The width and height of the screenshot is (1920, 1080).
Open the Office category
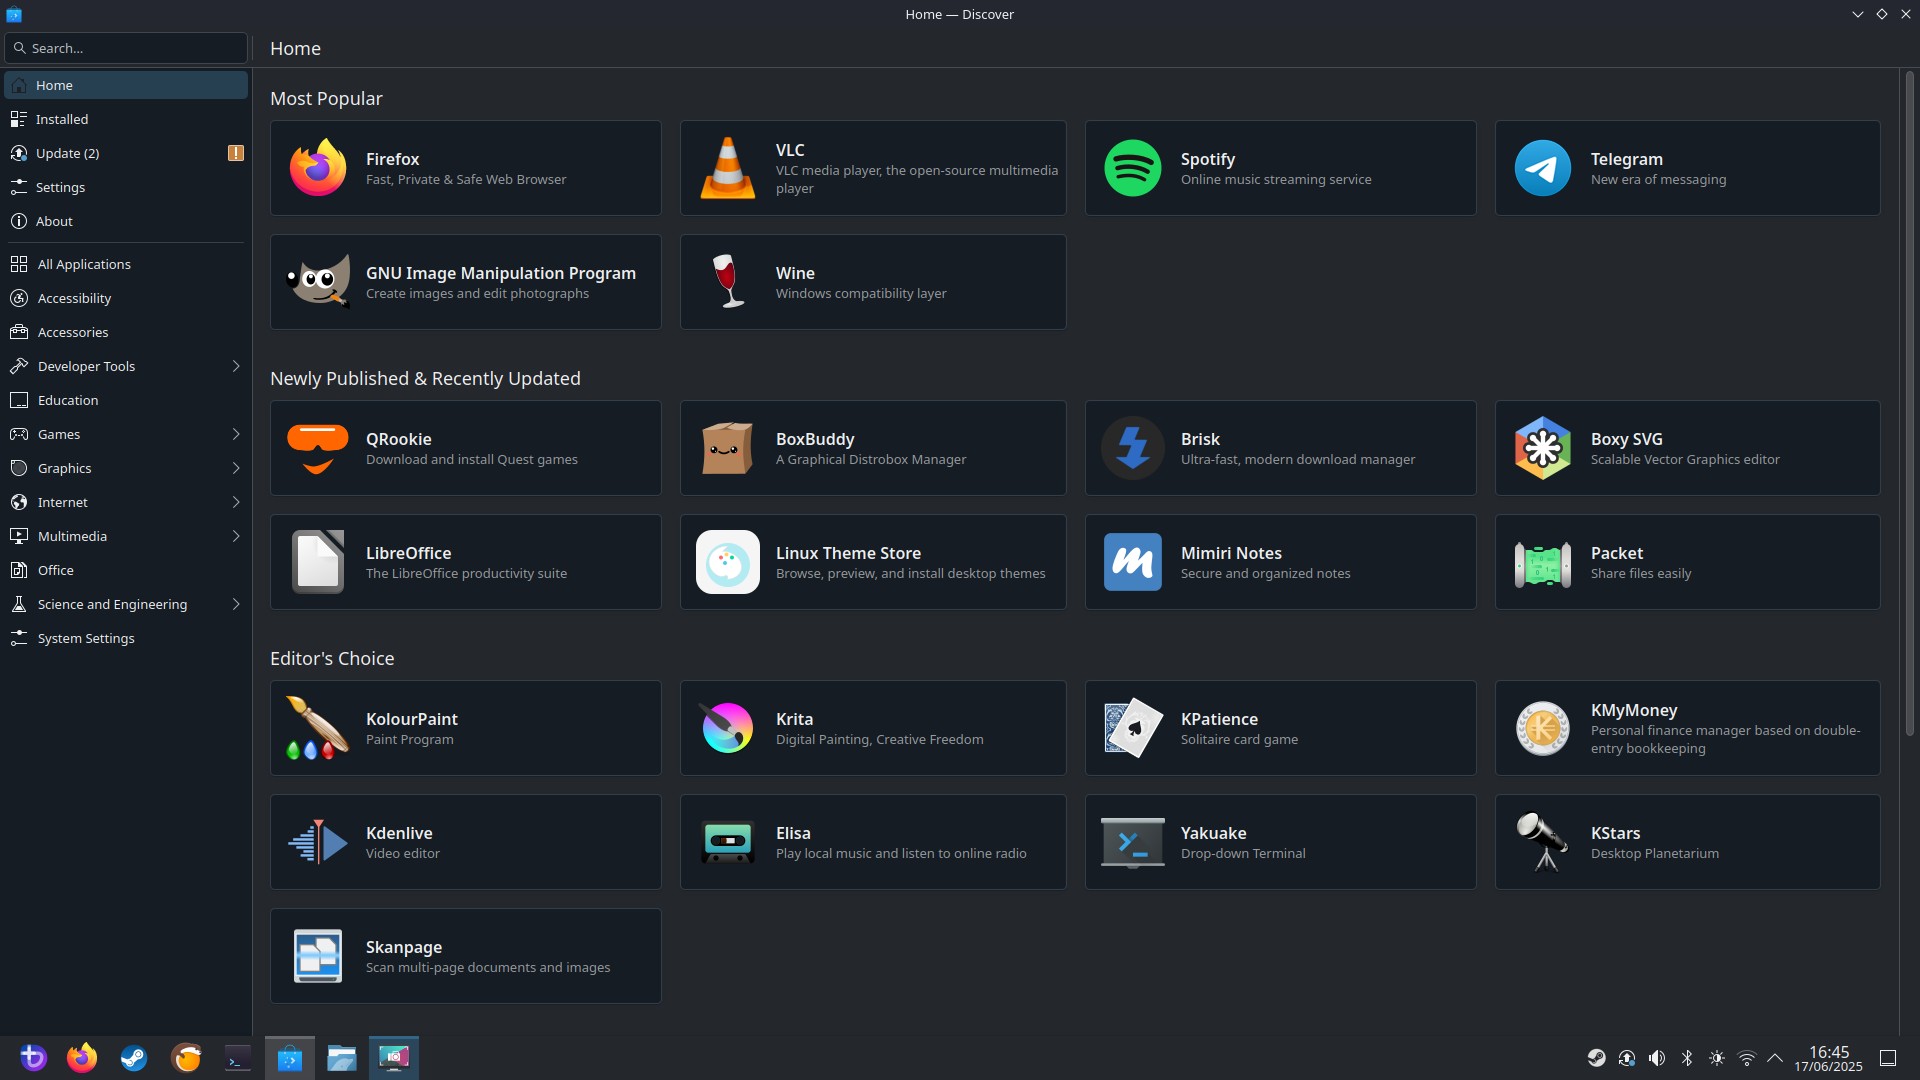126,570
